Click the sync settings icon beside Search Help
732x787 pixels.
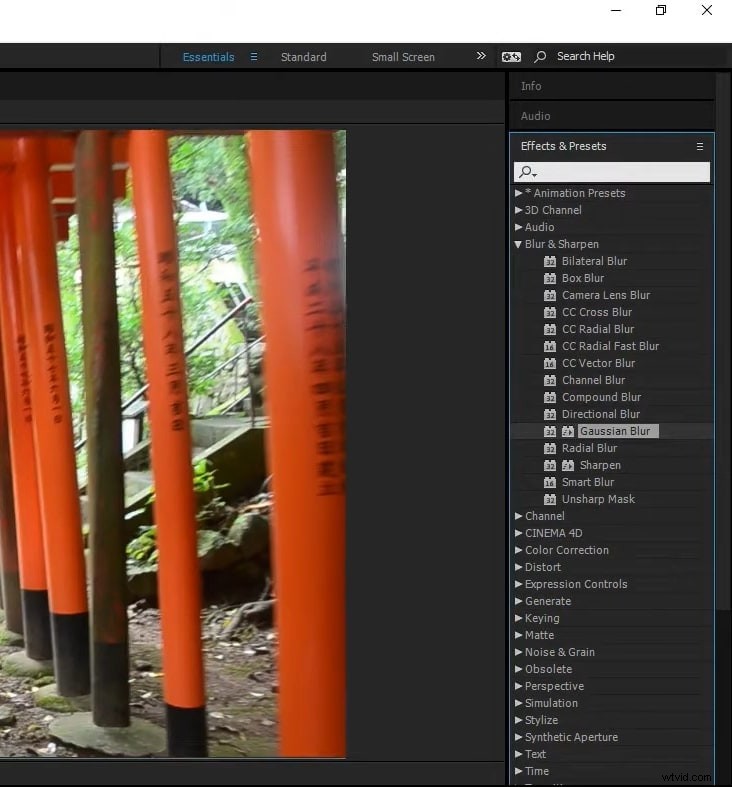511,57
